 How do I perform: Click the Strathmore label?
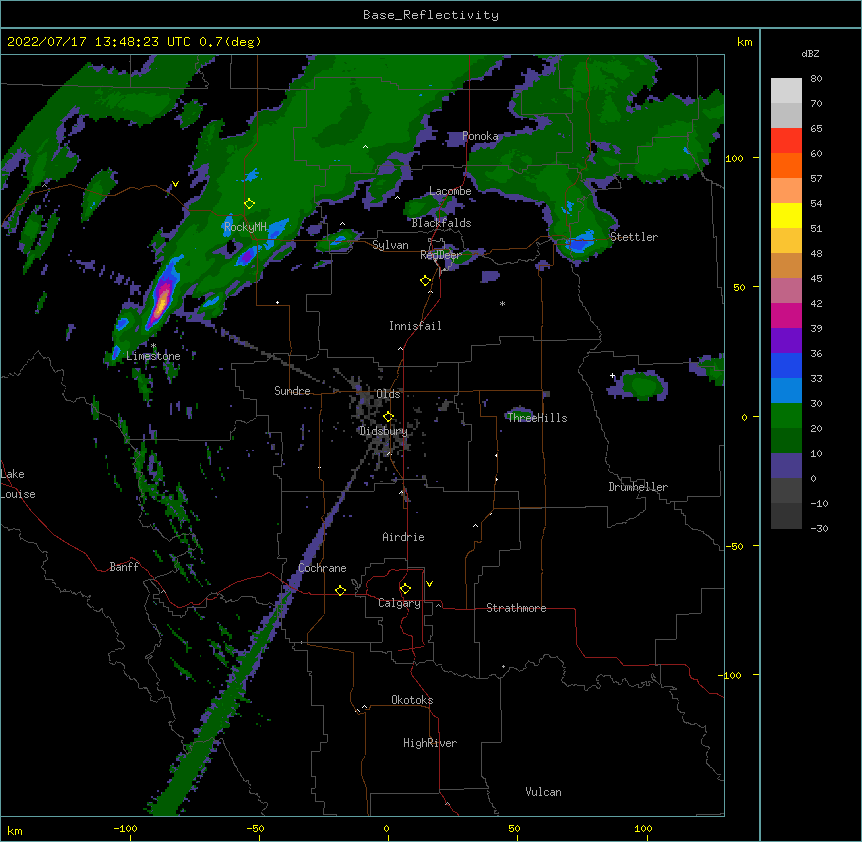click(x=516, y=608)
